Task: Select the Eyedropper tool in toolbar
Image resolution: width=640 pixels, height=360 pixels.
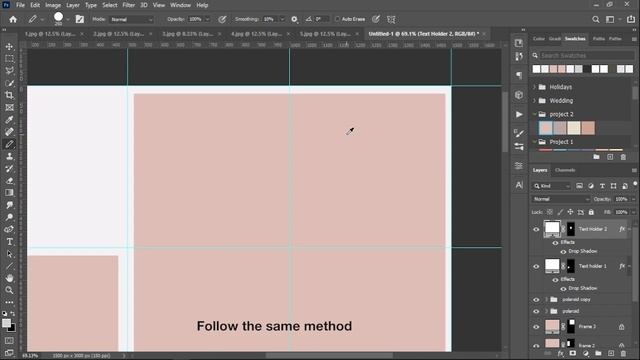Action: (x=9, y=120)
